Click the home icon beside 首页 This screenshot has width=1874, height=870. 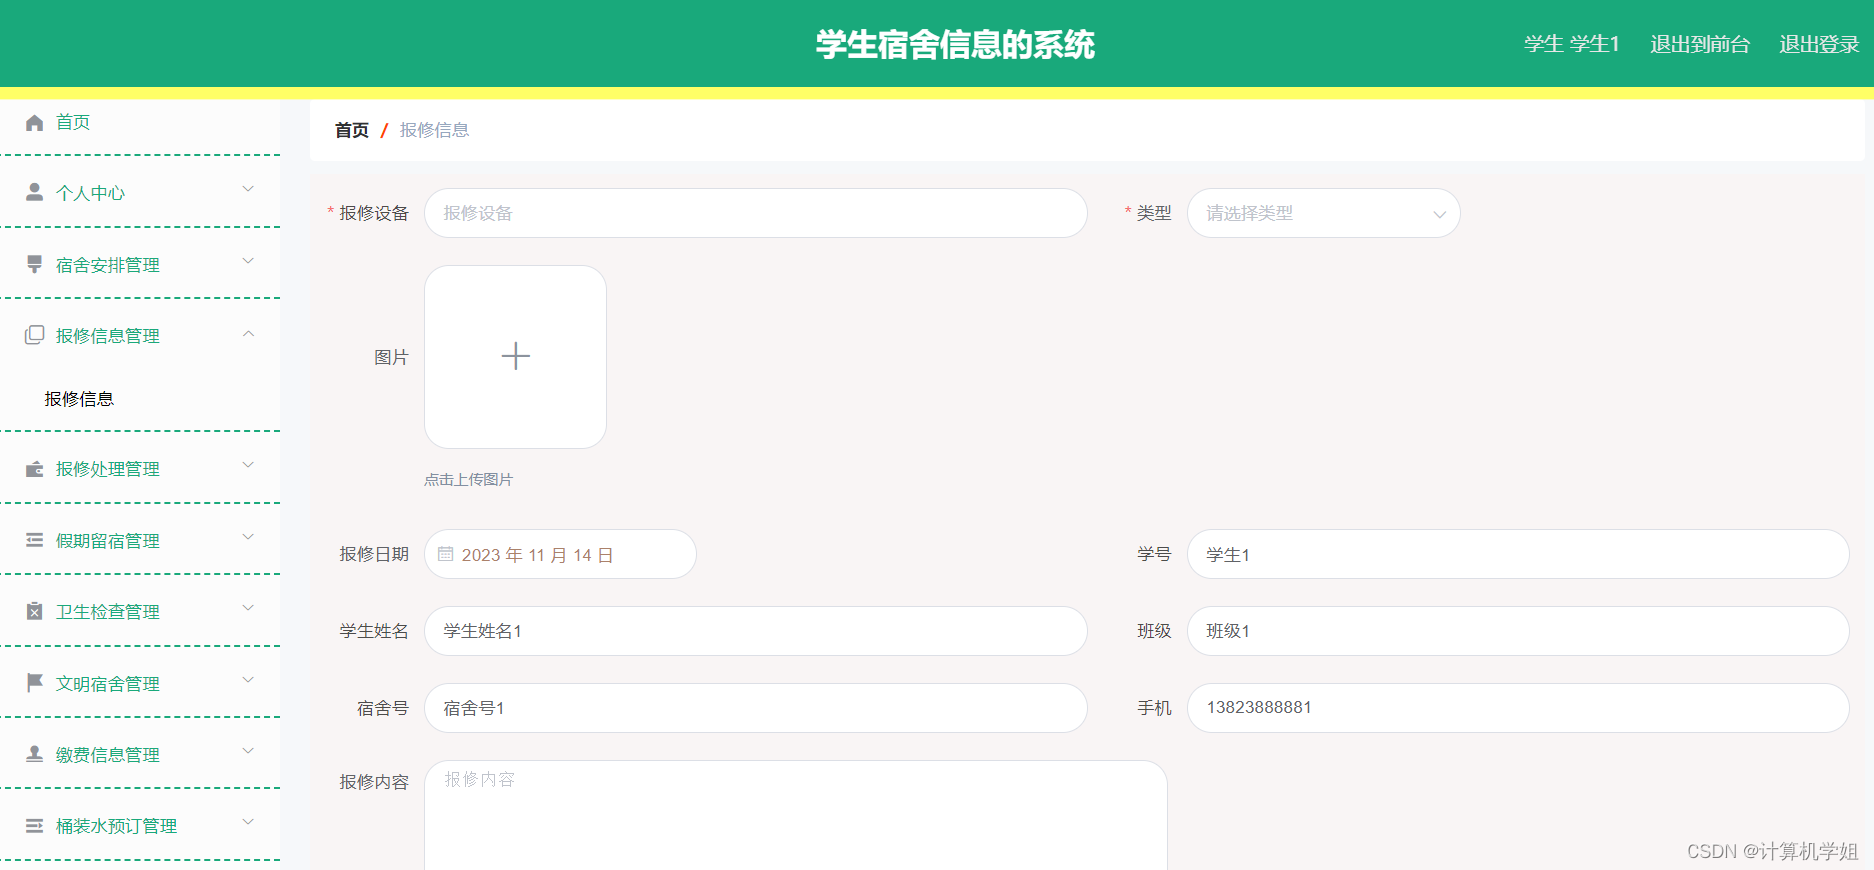[34, 123]
